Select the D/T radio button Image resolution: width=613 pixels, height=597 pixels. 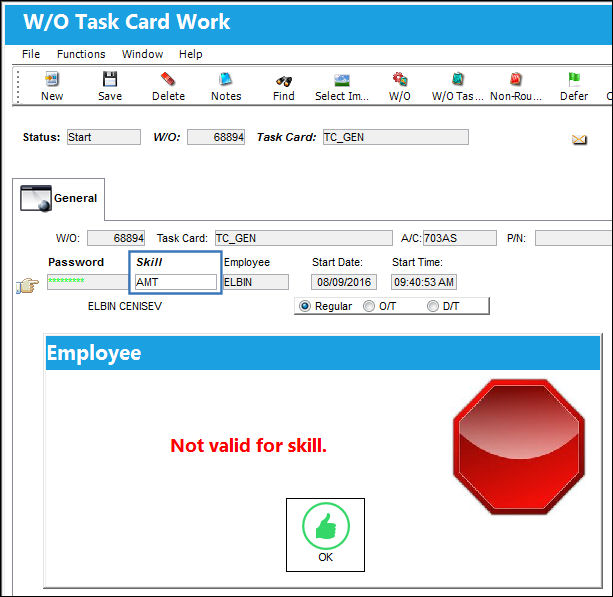[x=433, y=306]
